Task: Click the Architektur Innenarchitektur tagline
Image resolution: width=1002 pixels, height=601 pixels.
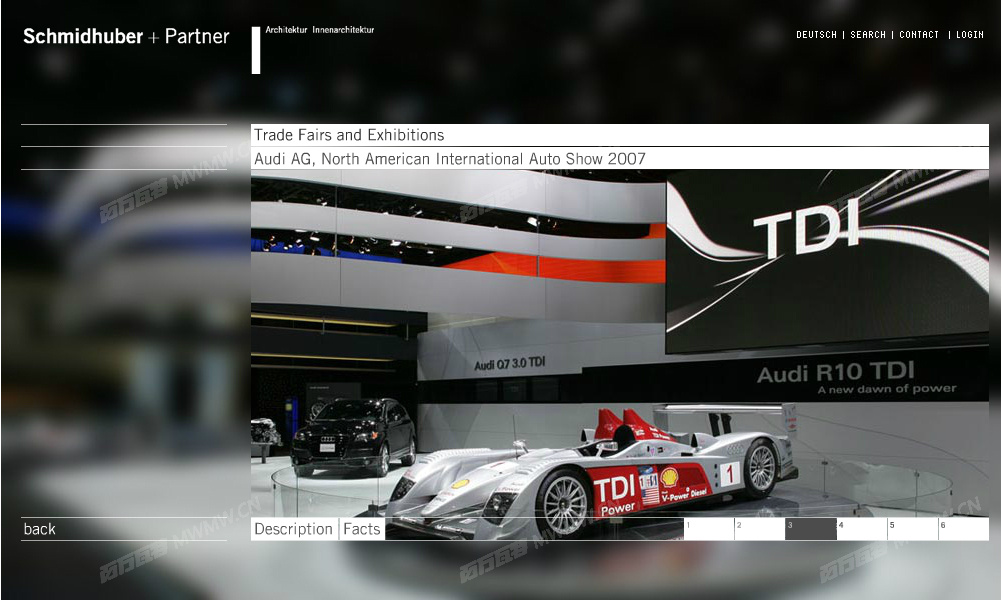Action: (x=320, y=29)
